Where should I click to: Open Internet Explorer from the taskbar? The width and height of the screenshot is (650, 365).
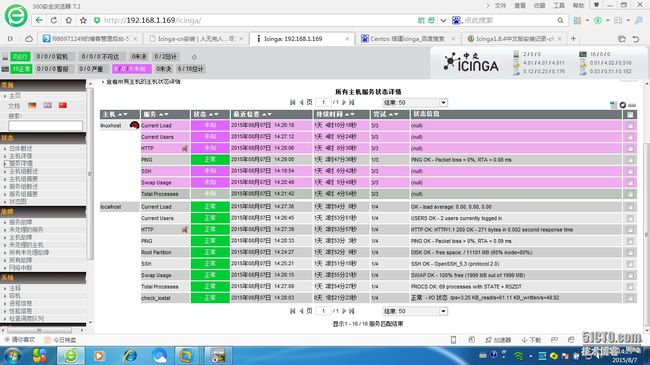(130, 356)
